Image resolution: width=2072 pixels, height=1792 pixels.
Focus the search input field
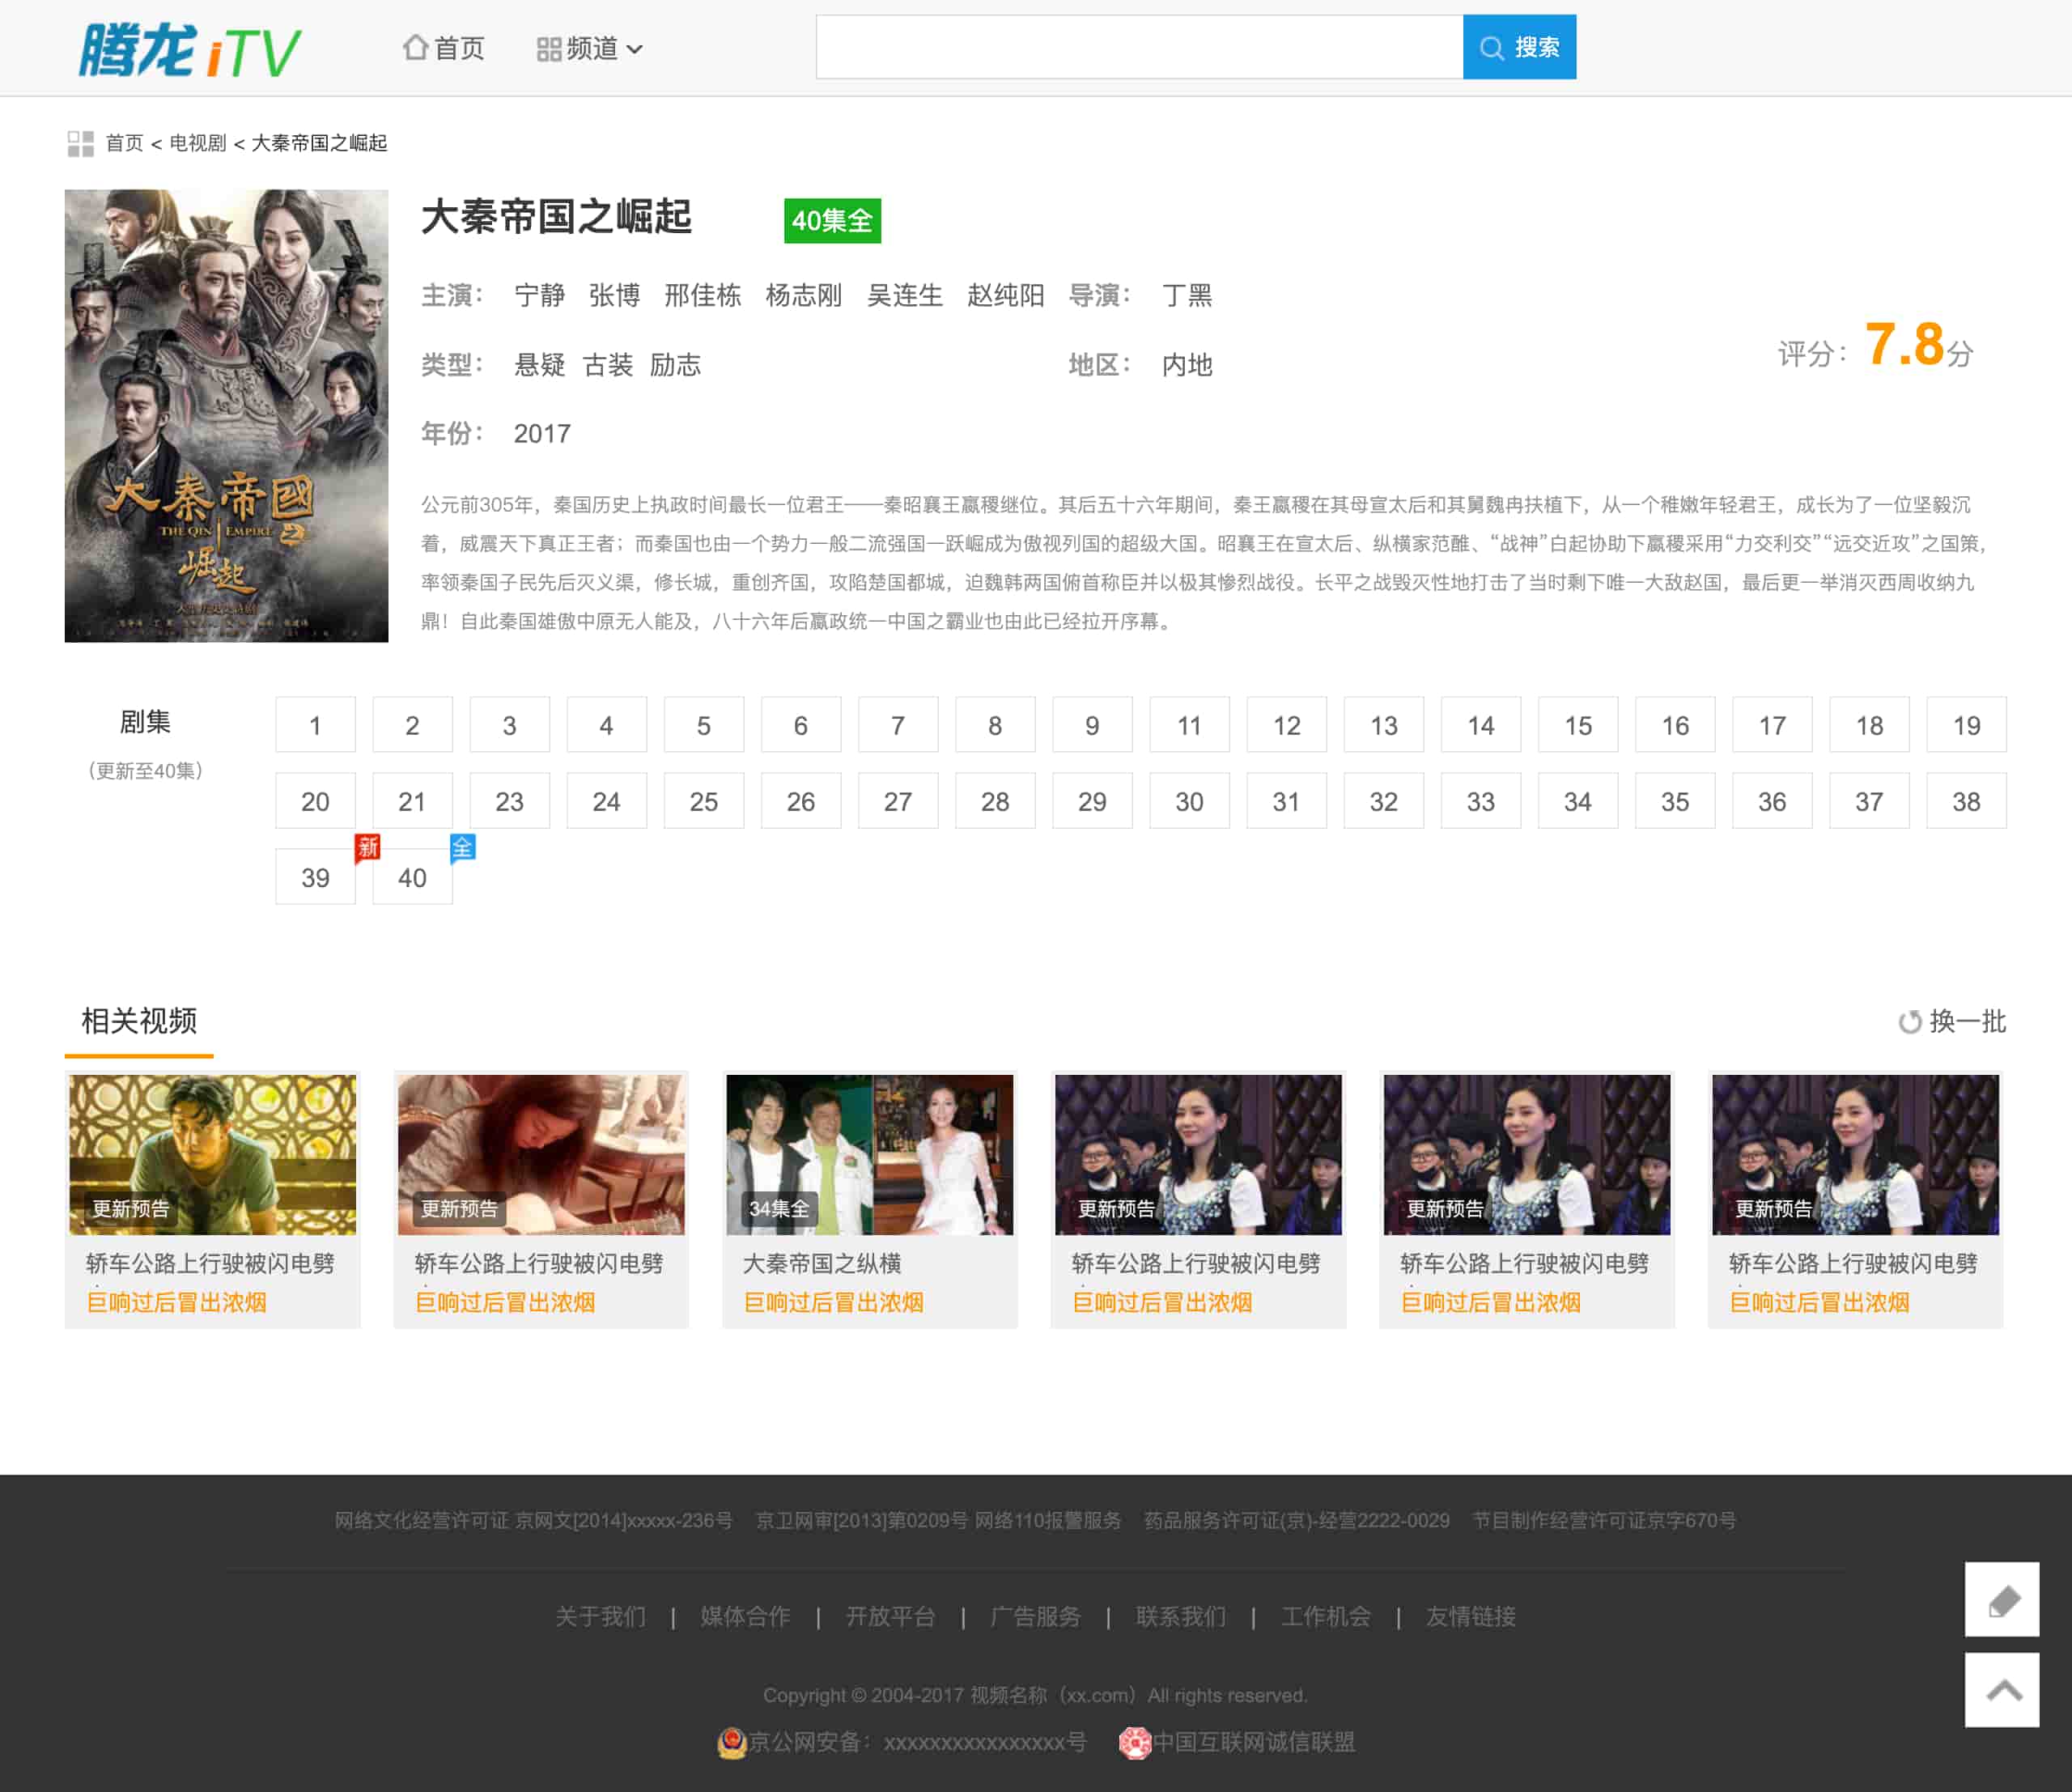(x=1138, y=47)
